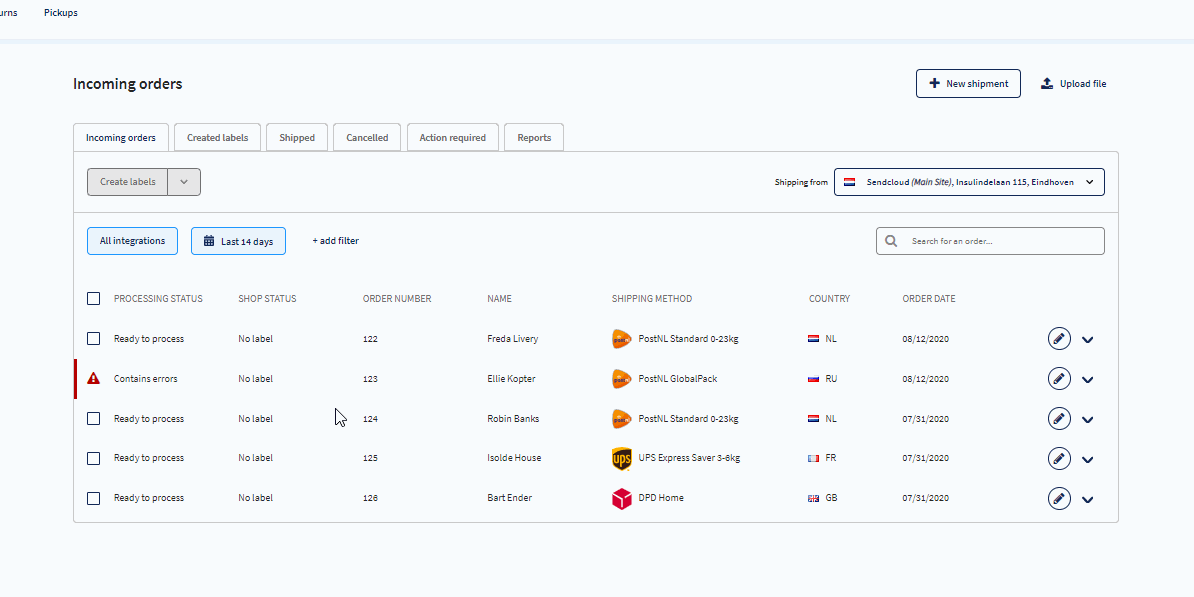This screenshot has height=597, width=1194.
Task: Open Pickups in top navigation
Action: click(x=61, y=13)
